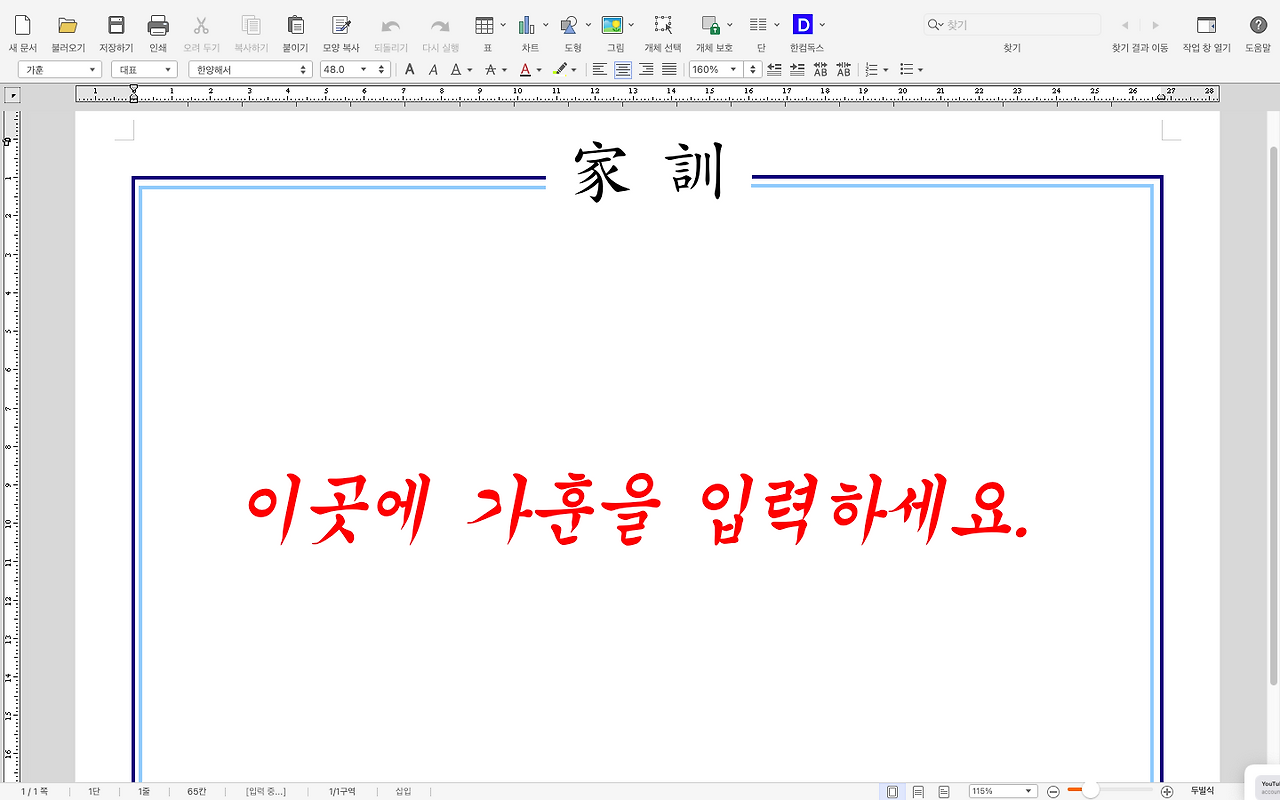
Task: Apply numbered list formatting
Action: pos(871,70)
